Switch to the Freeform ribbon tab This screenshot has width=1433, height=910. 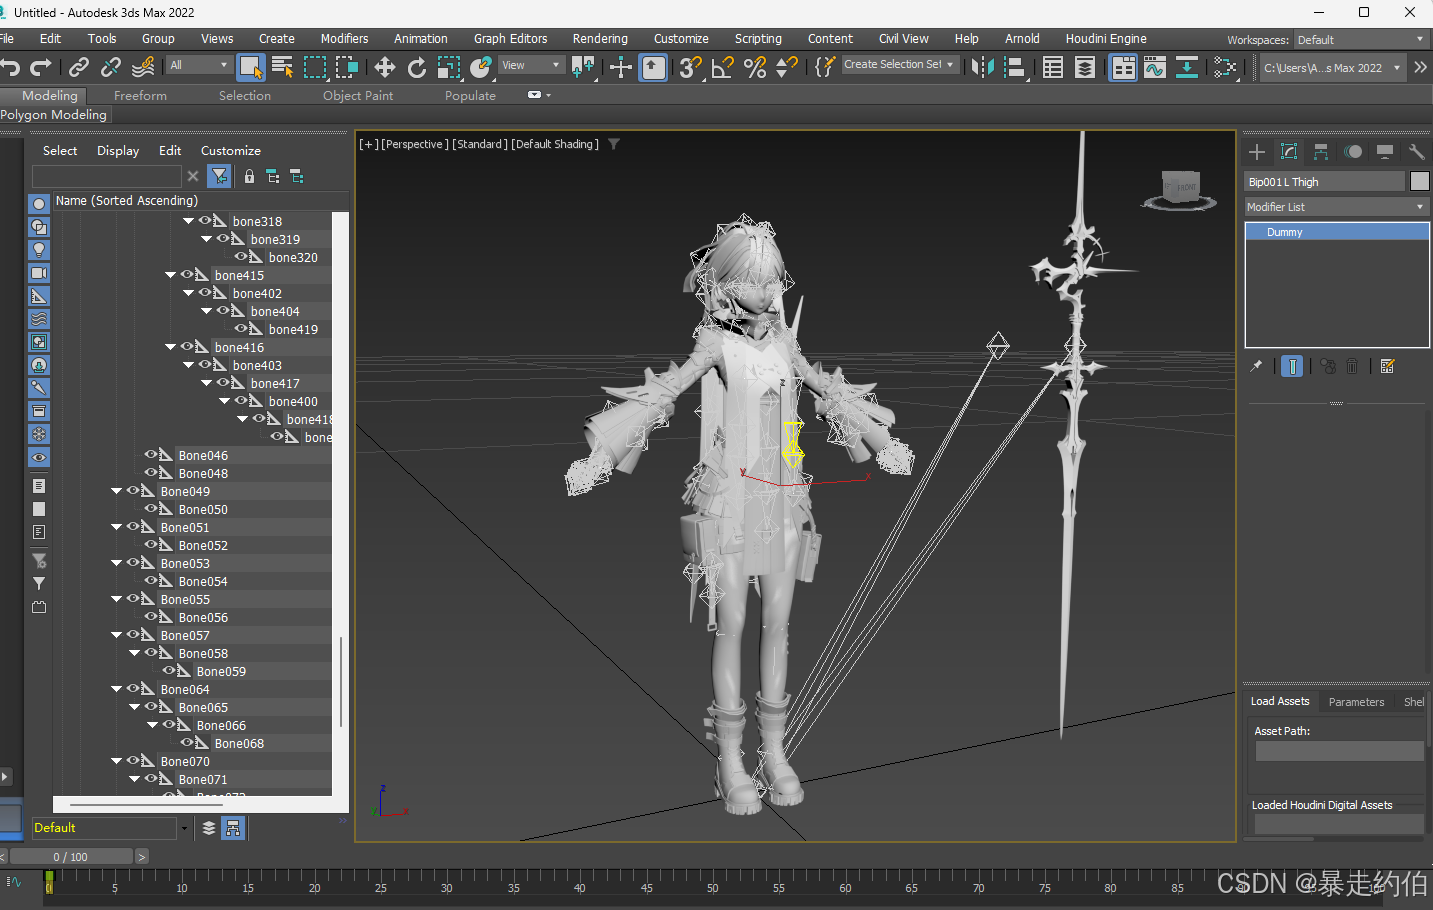pos(140,96)
